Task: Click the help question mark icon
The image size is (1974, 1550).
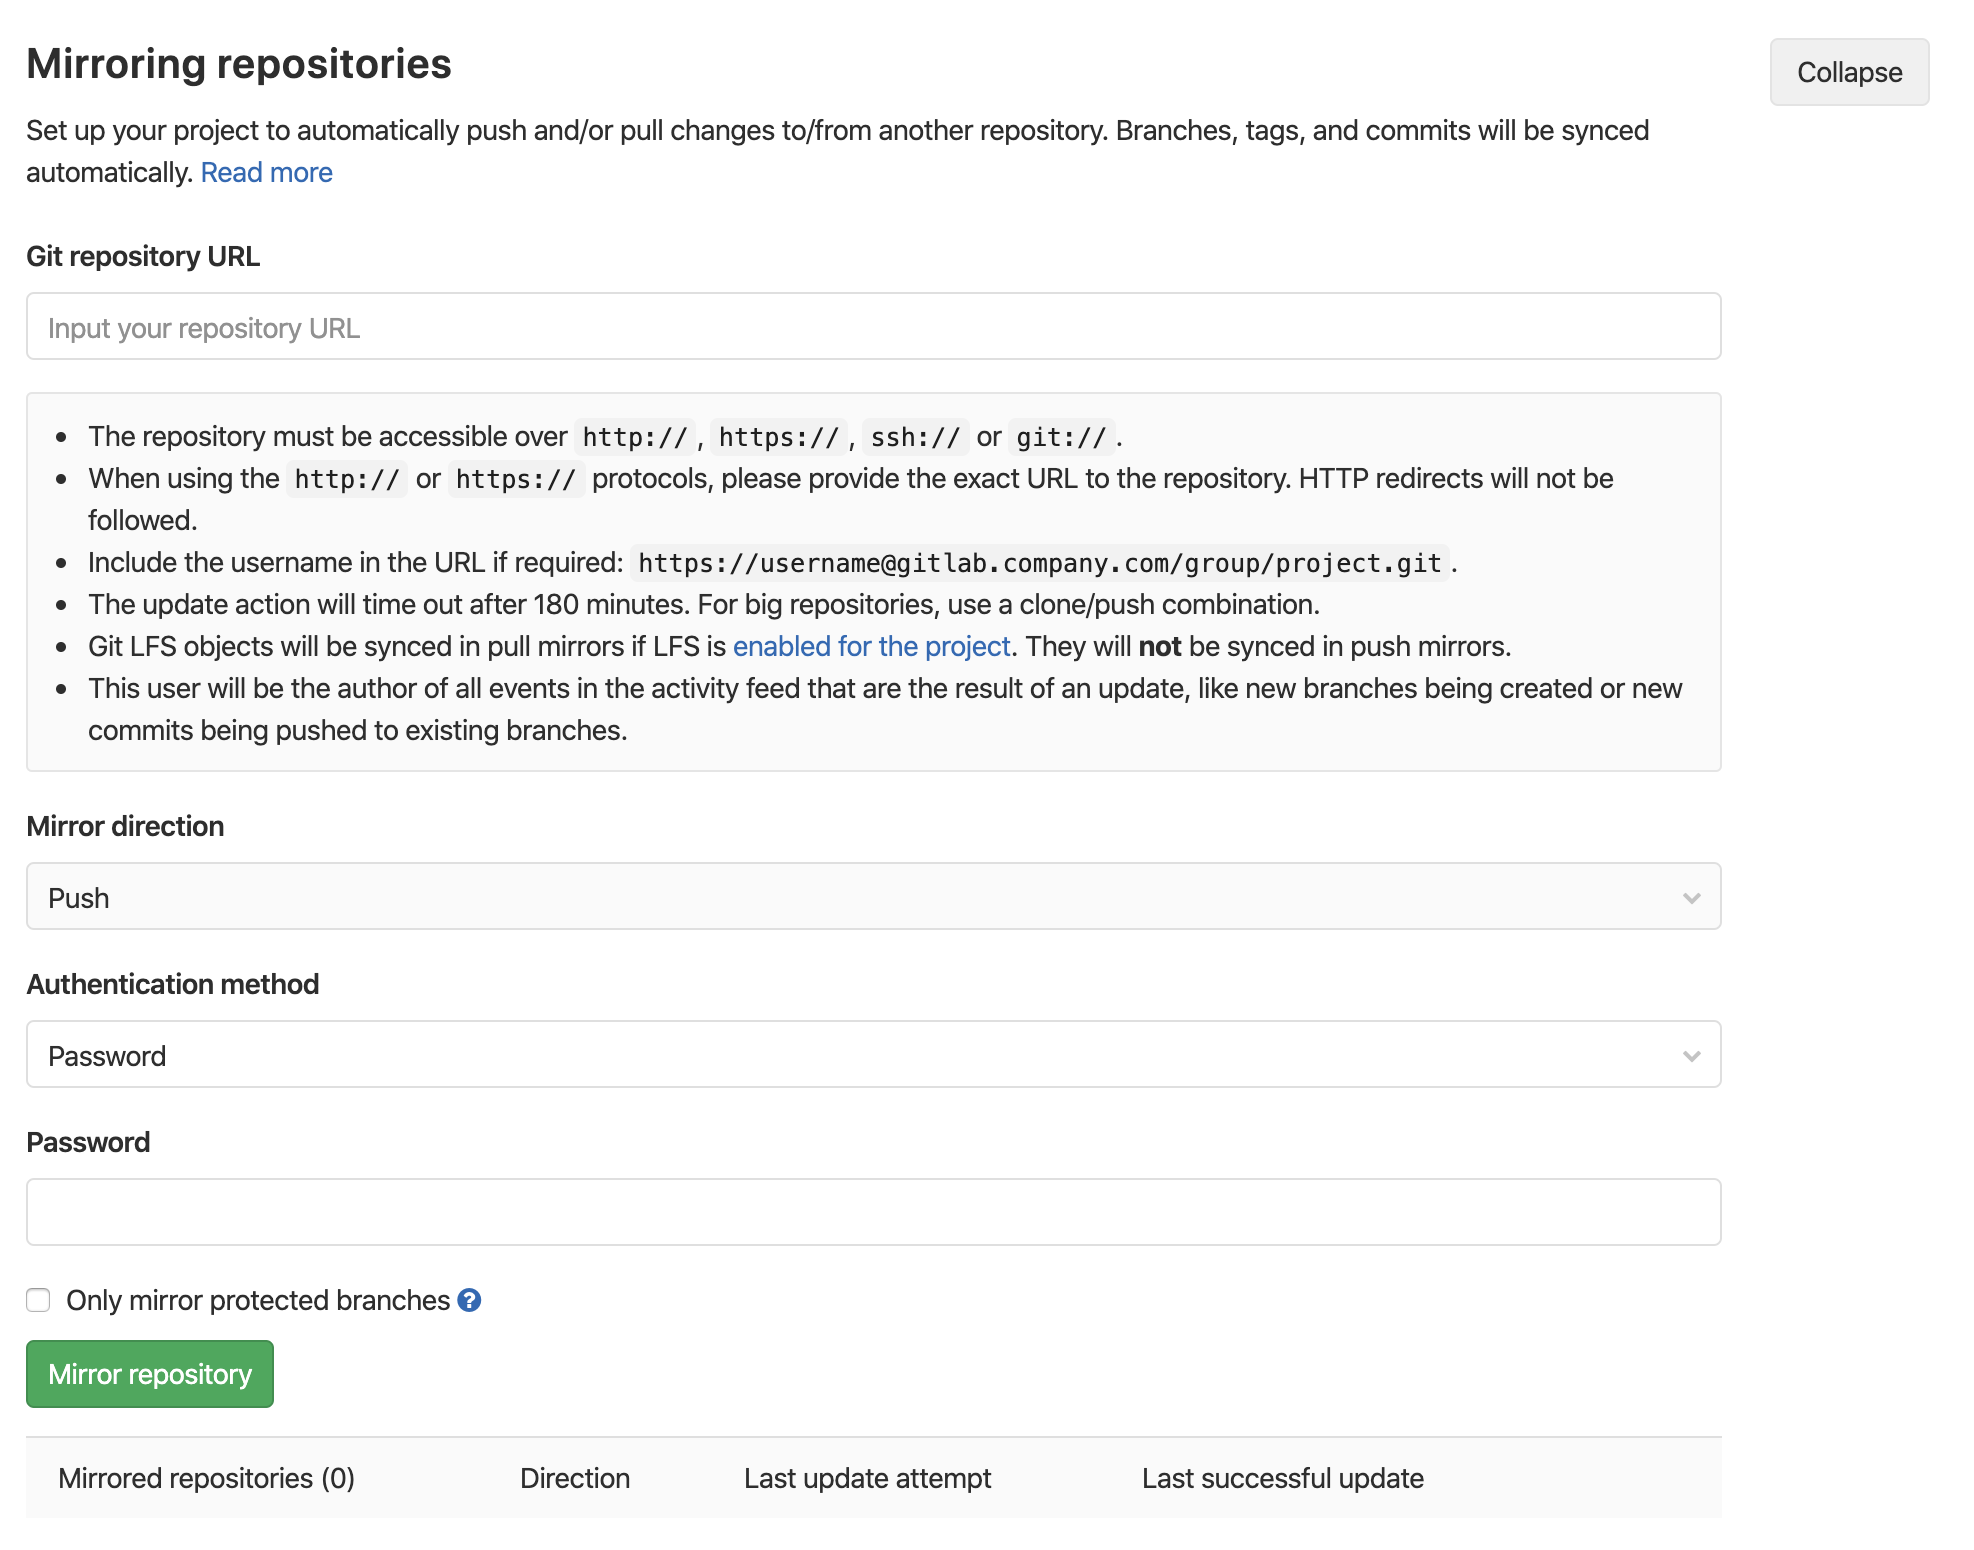Action: pyautogui.click(x=469, y=1300)
